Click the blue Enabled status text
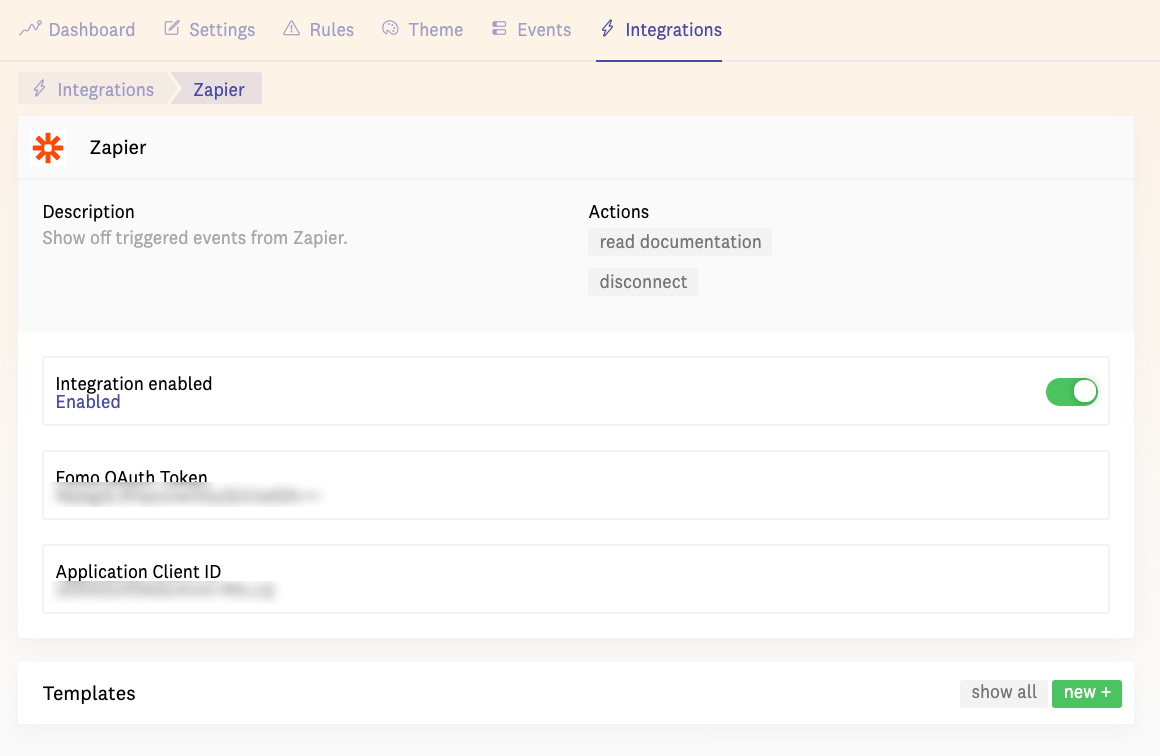Image resolution: width=1160 pixels, height=756 pixels. tap(88, 402)
